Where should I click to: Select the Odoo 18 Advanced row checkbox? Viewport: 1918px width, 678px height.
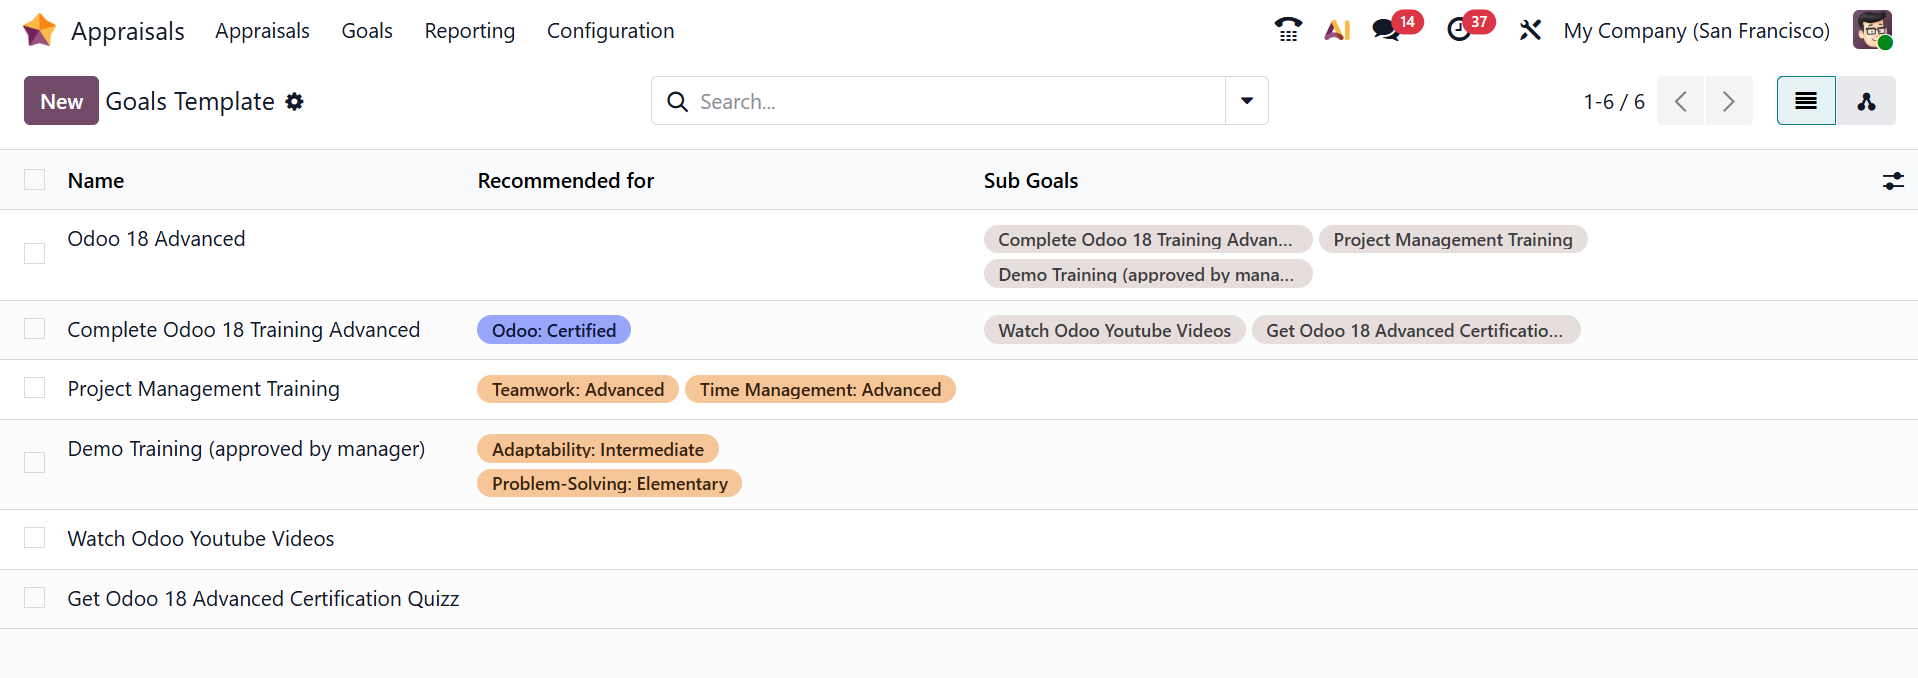tap(35, 254)
